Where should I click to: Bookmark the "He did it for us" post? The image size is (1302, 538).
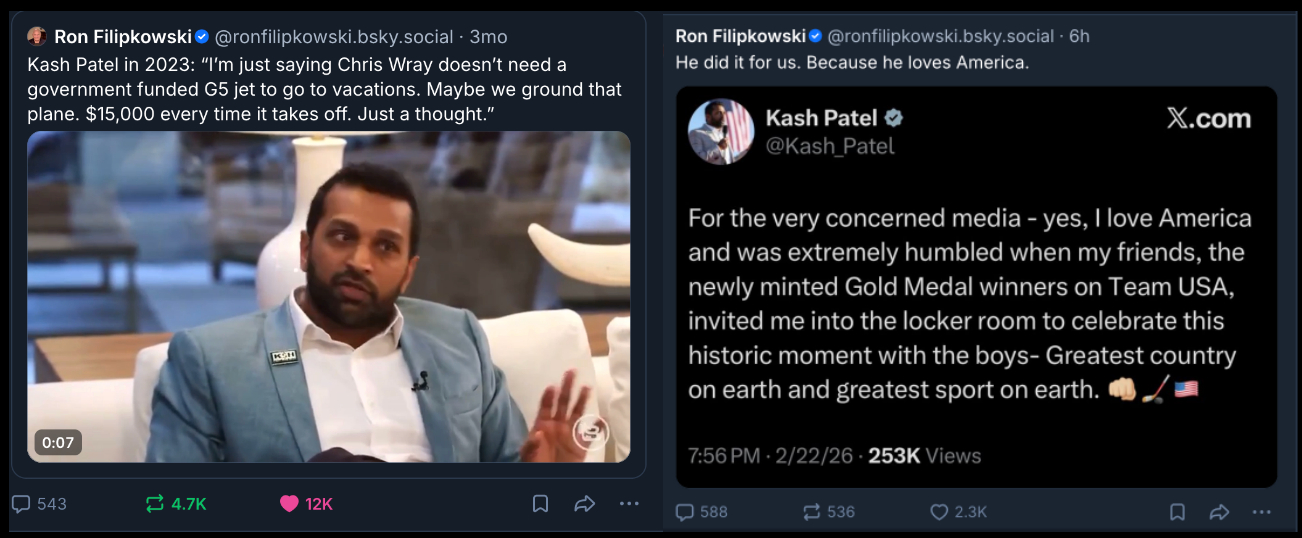pyautogui.click(x=1177, y=512)
